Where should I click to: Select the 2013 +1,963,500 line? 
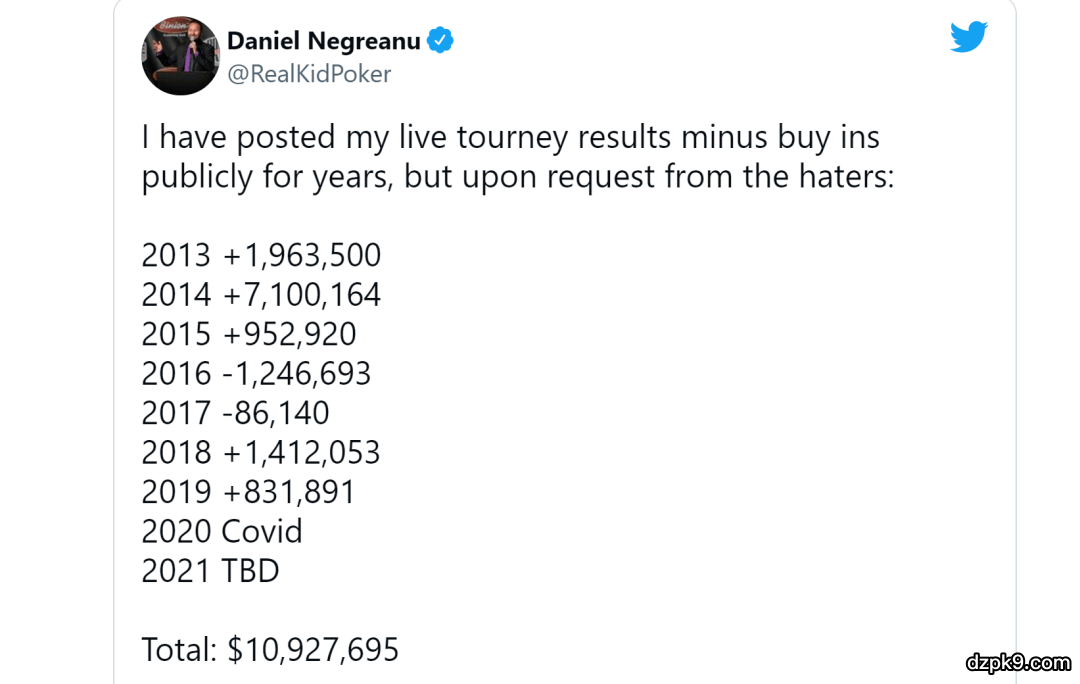[x=261, y=255]
